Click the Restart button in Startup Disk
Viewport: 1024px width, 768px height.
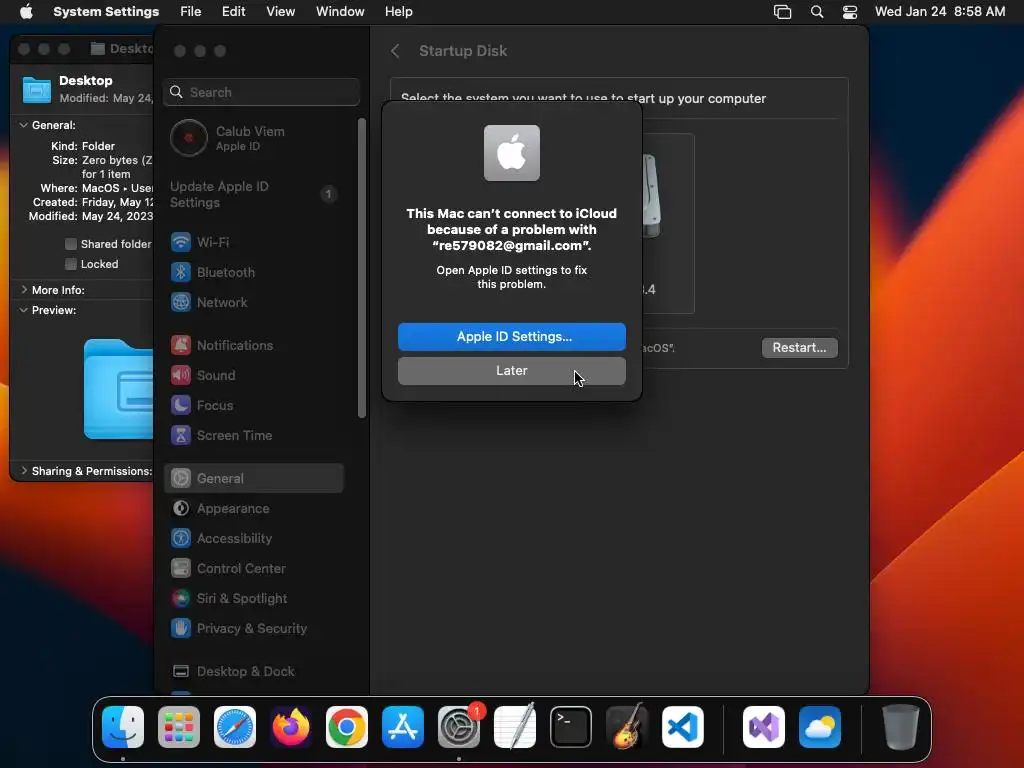[799, 347]
